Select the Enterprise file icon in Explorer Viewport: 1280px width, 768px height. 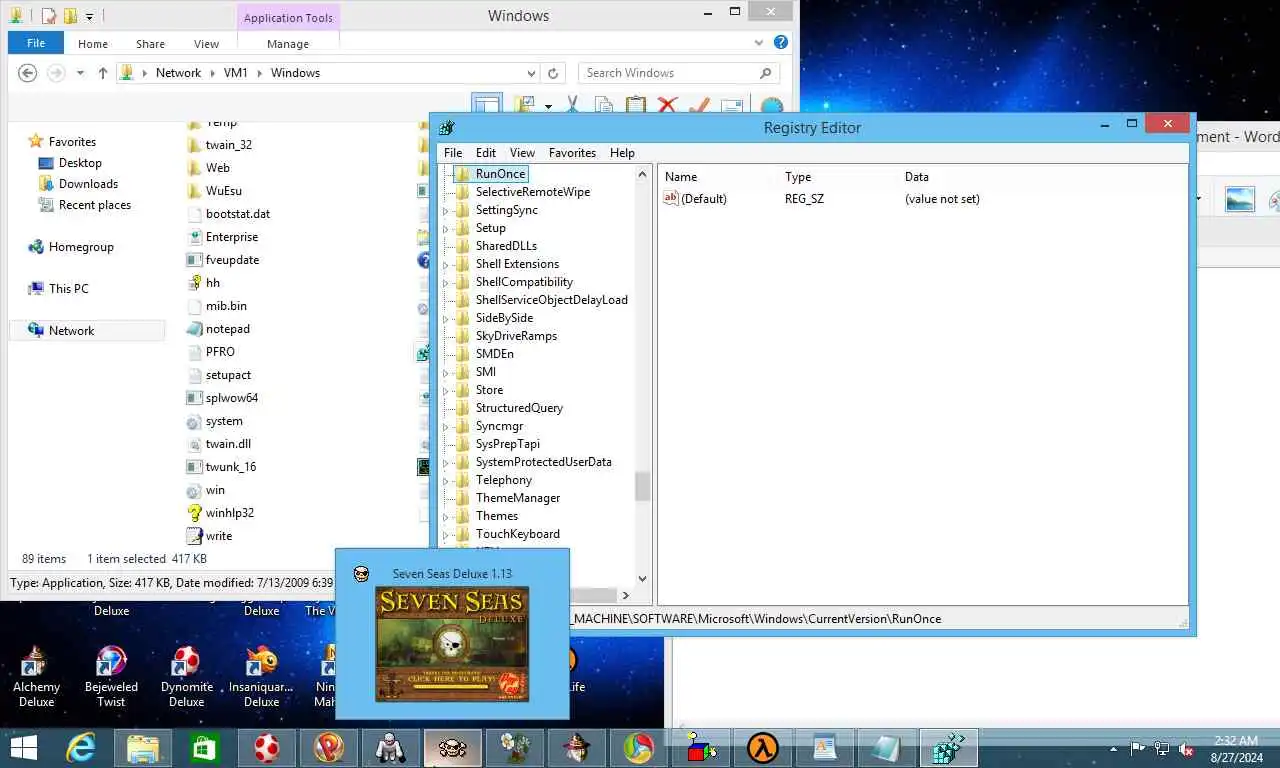click(x=195, y=237)
